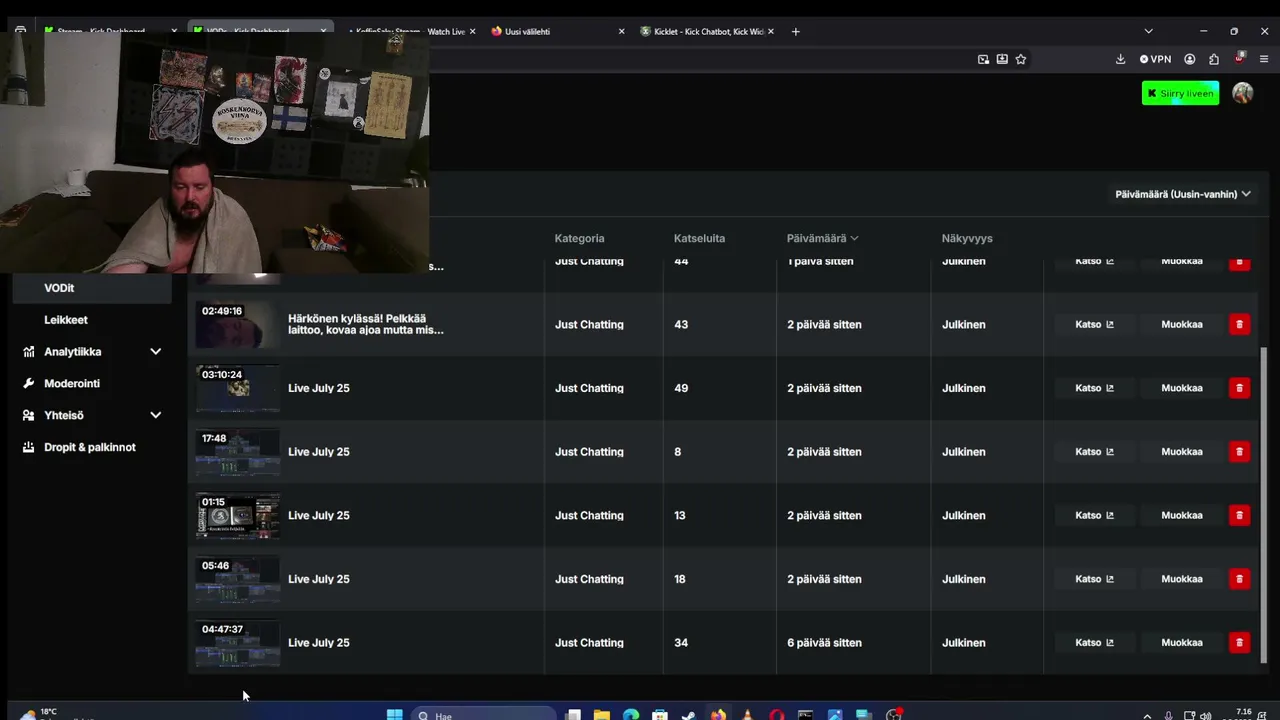Switch to the Watch Live stream tab

coord(410,31)
